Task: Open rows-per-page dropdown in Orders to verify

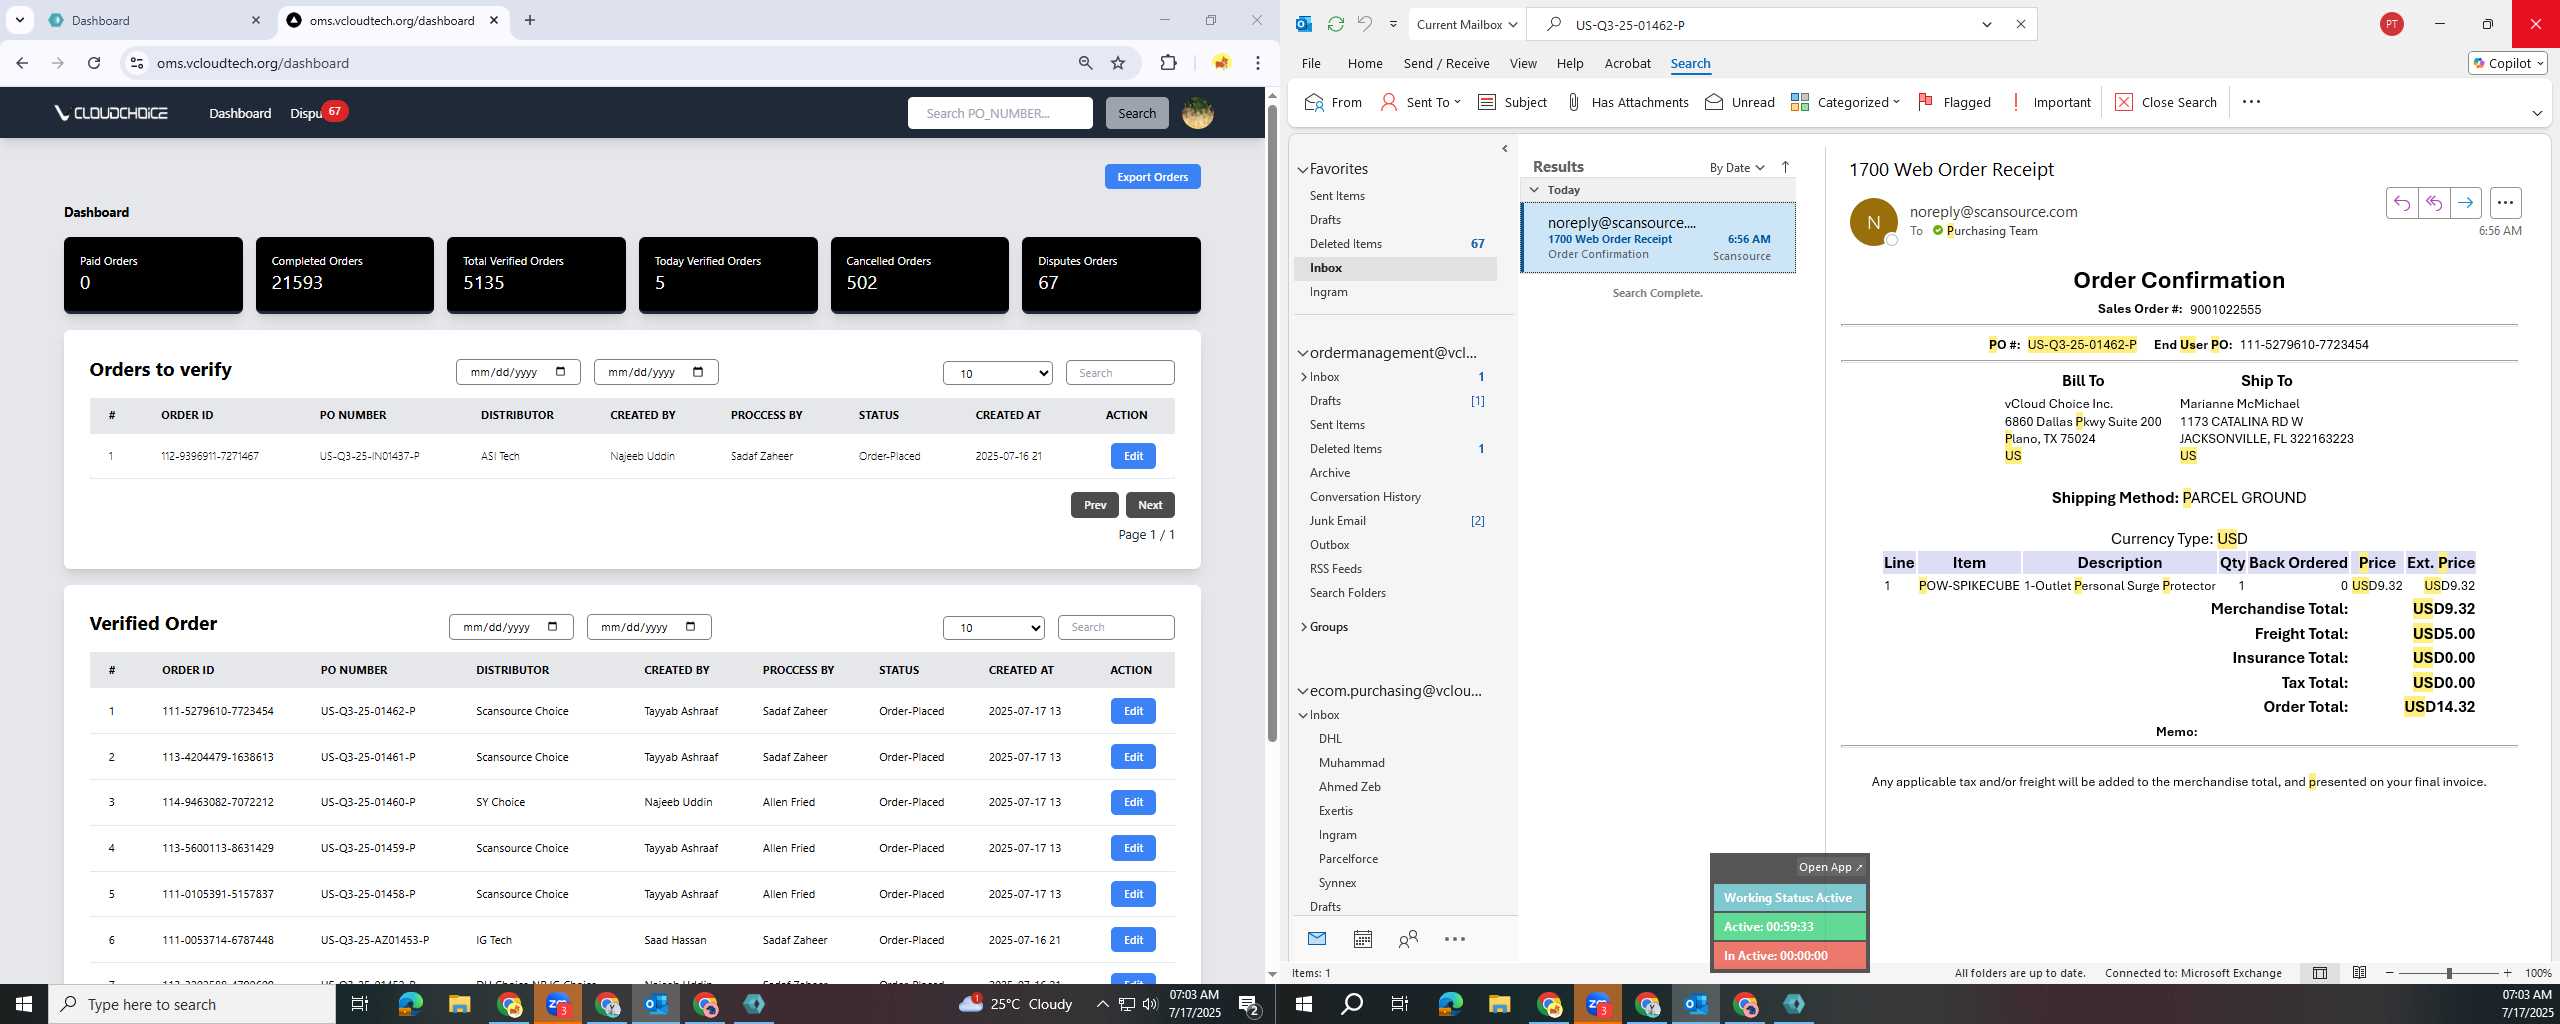Action: pyautogui.click(x=997, y=373)
